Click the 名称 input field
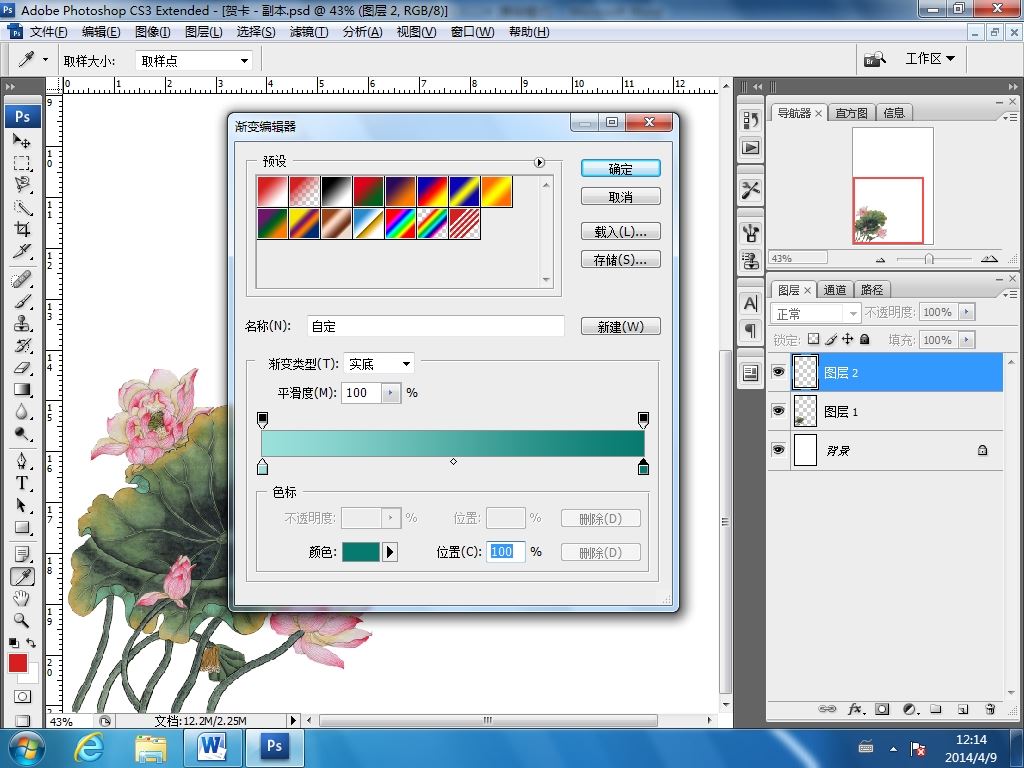Image resolution: width=1024 pixels, height=768 pixels. [x=436, y=326]
